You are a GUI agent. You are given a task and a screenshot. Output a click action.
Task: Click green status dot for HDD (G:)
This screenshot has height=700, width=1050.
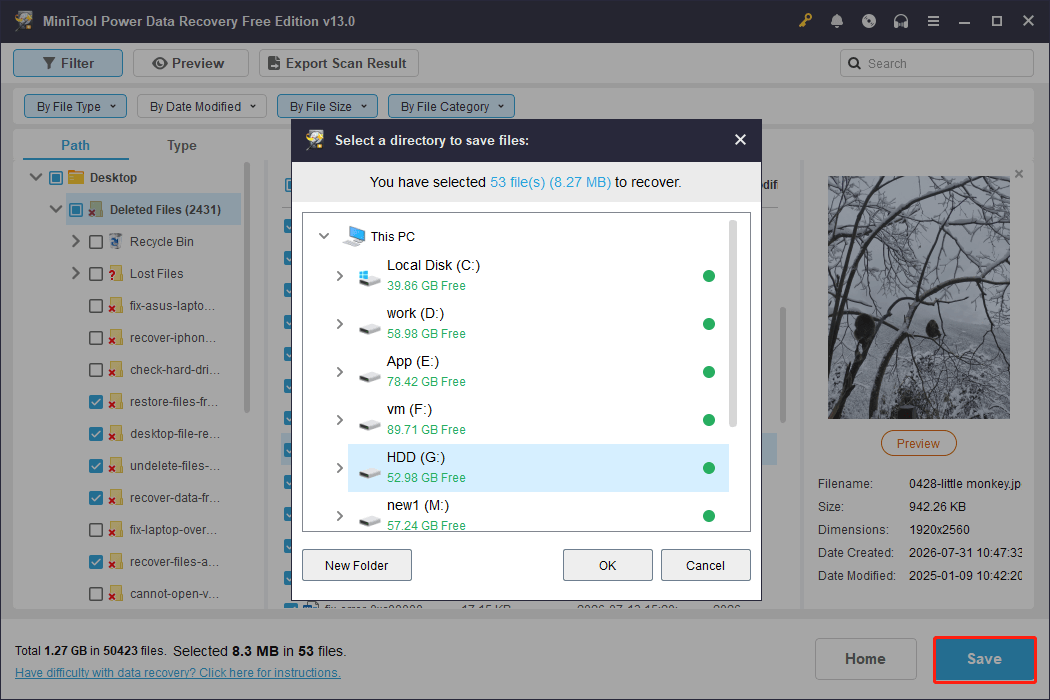tap(708, 468)
